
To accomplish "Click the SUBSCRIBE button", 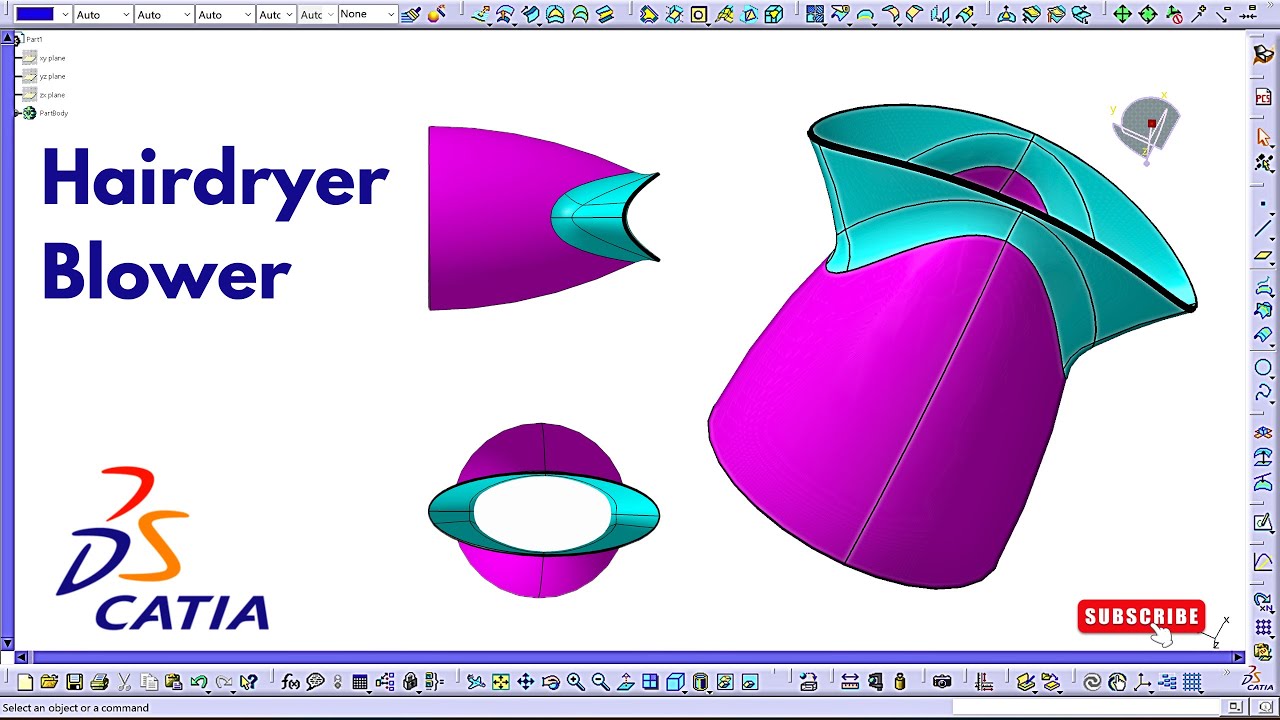I will click(1141, 617).
